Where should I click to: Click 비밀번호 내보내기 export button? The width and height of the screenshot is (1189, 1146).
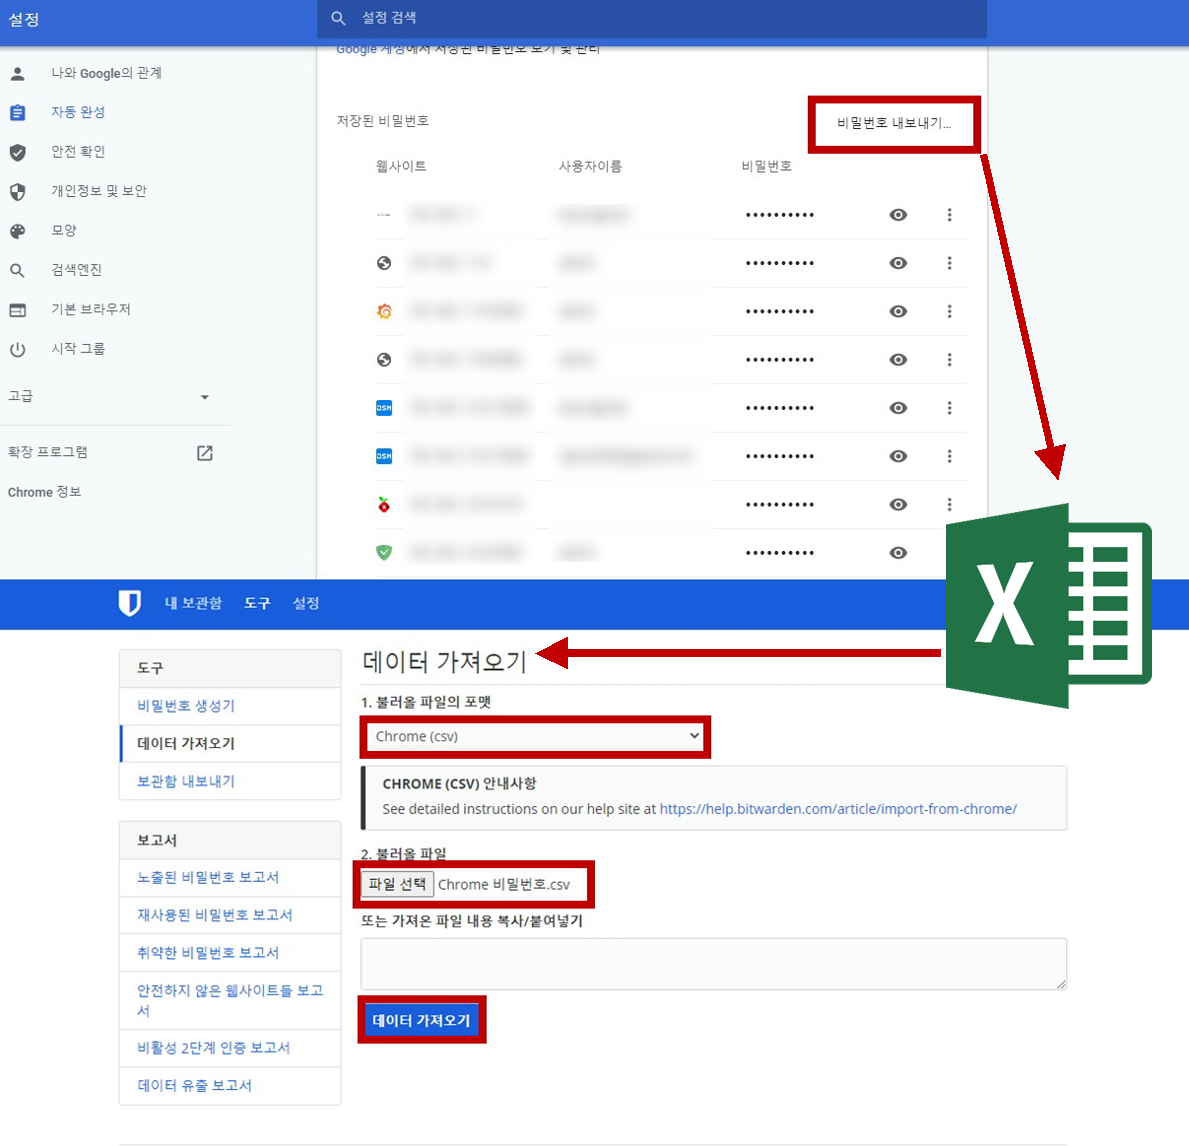[x=893, y=123]
